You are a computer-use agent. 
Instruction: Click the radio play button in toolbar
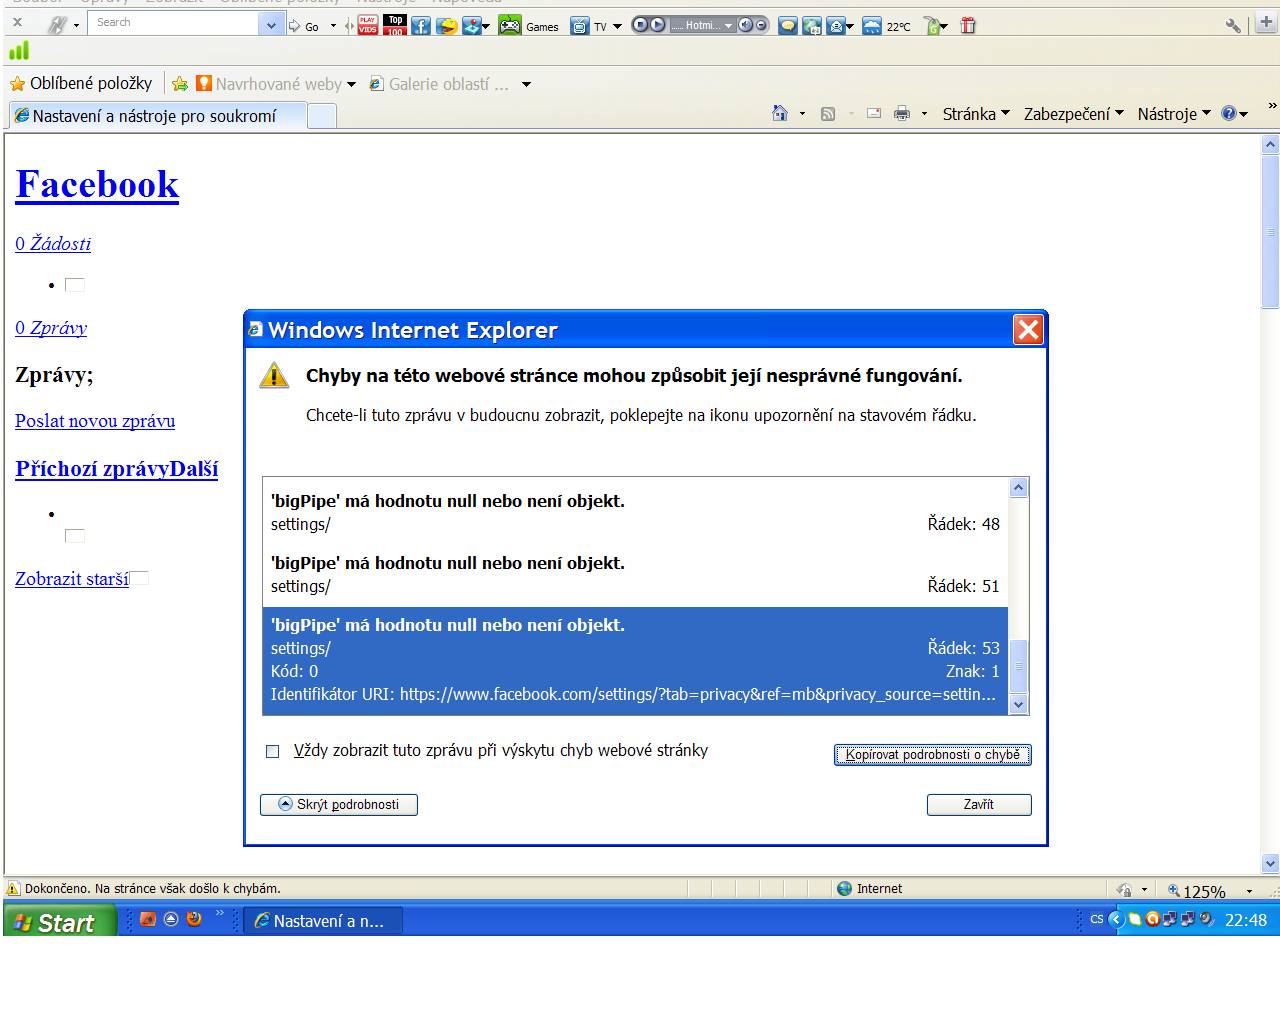coord(657,25)
